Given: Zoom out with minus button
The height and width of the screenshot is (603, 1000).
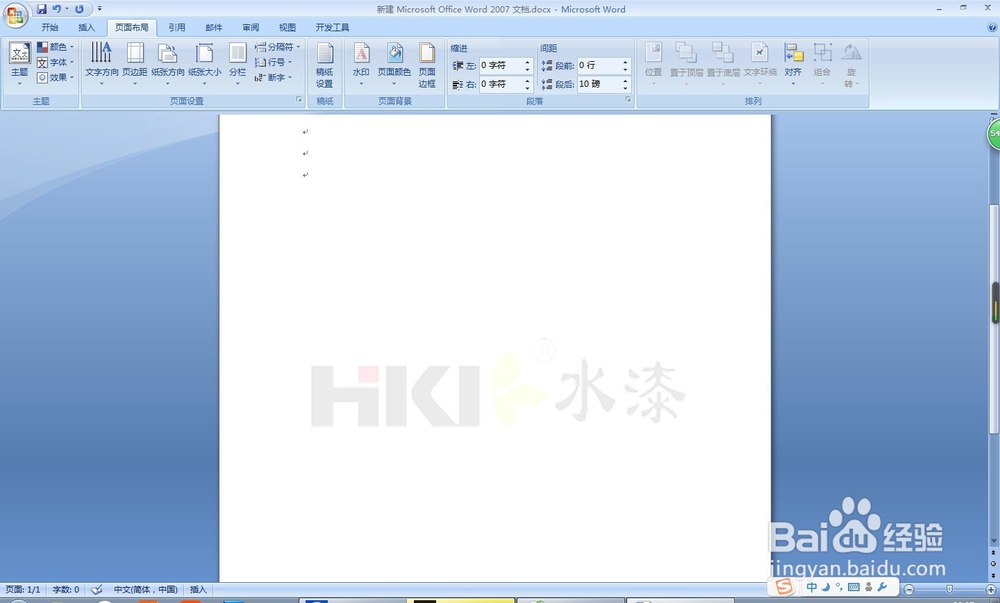Looking at the screenshot, I should [909, 590].
